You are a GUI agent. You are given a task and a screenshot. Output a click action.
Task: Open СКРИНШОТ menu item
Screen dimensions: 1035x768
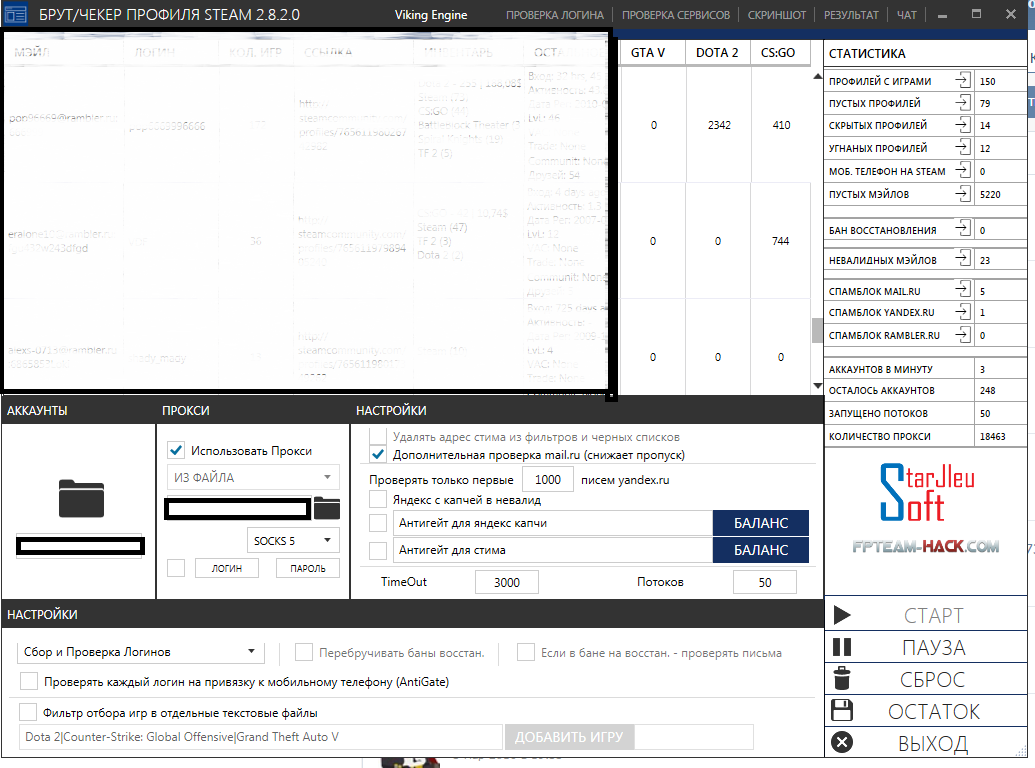coord(776,15)
